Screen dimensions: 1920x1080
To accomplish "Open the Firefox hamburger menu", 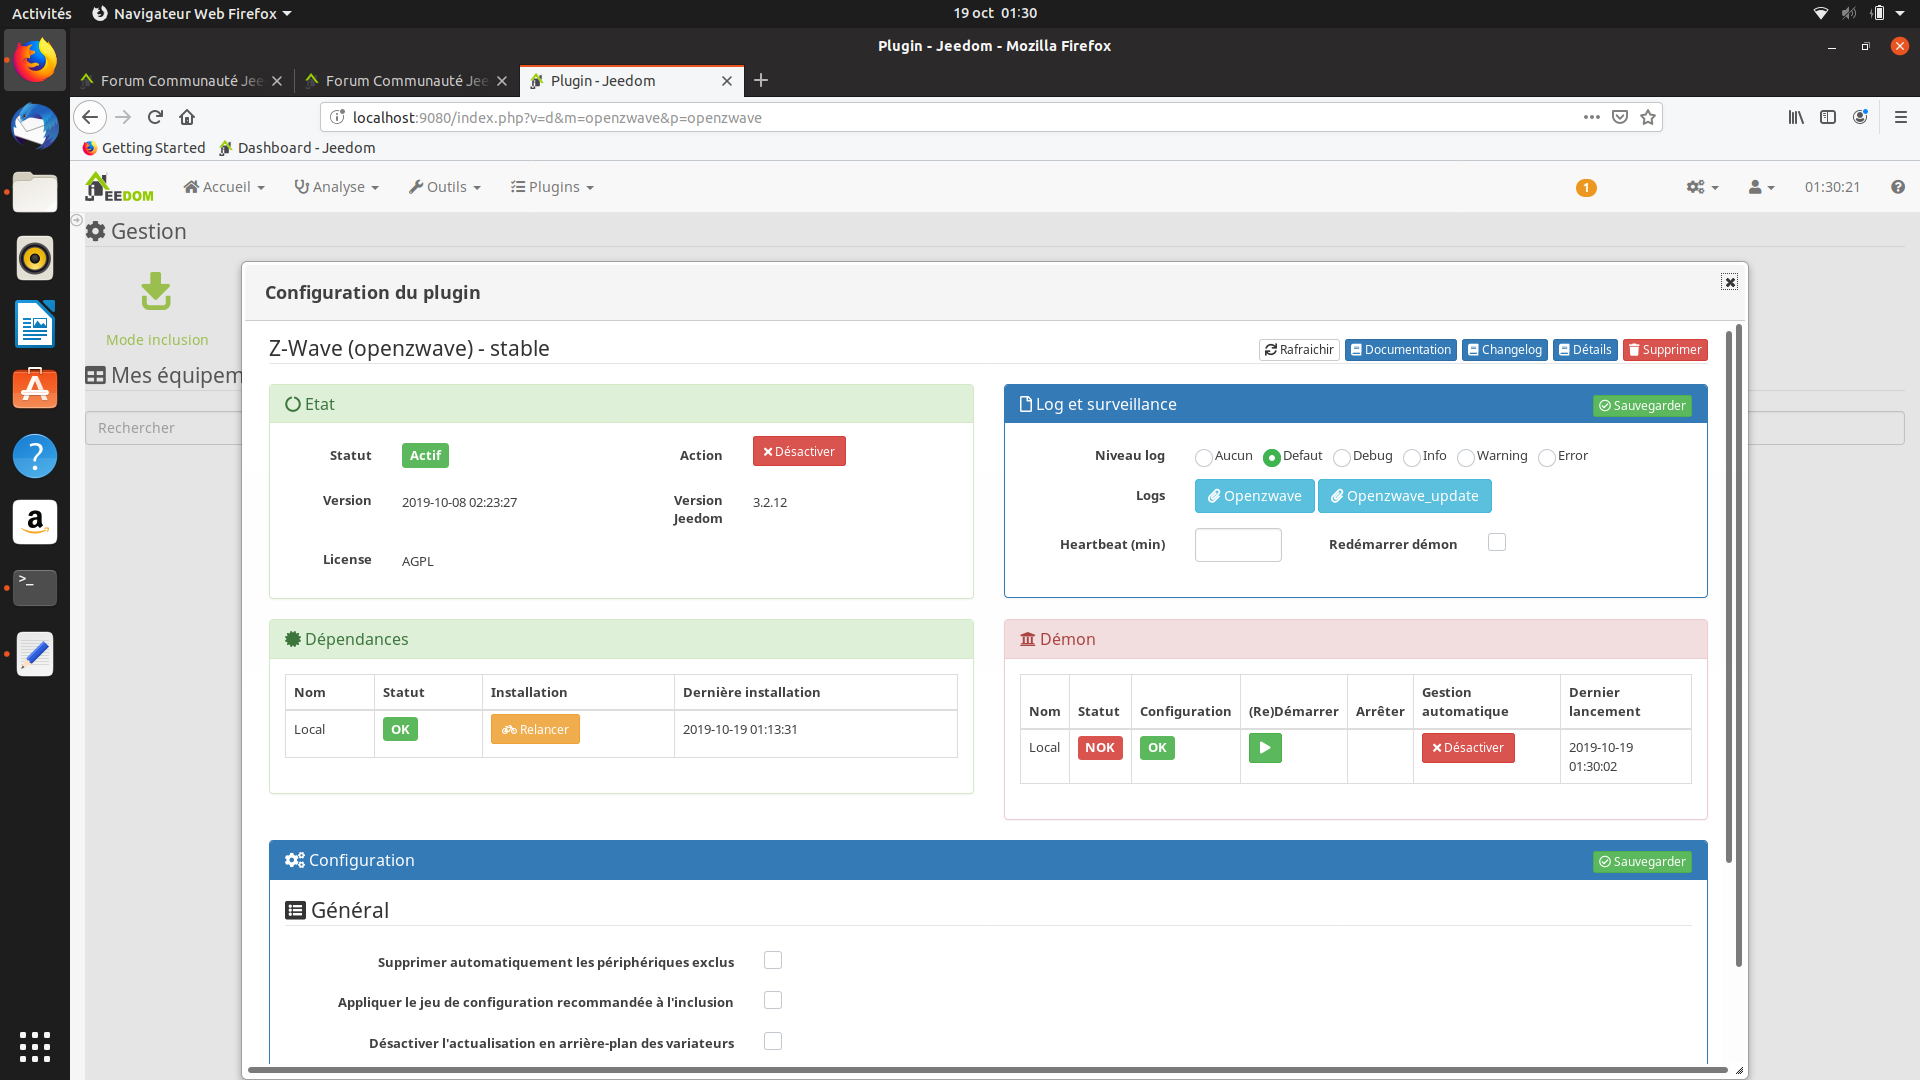I will [x=1901, y=117].
